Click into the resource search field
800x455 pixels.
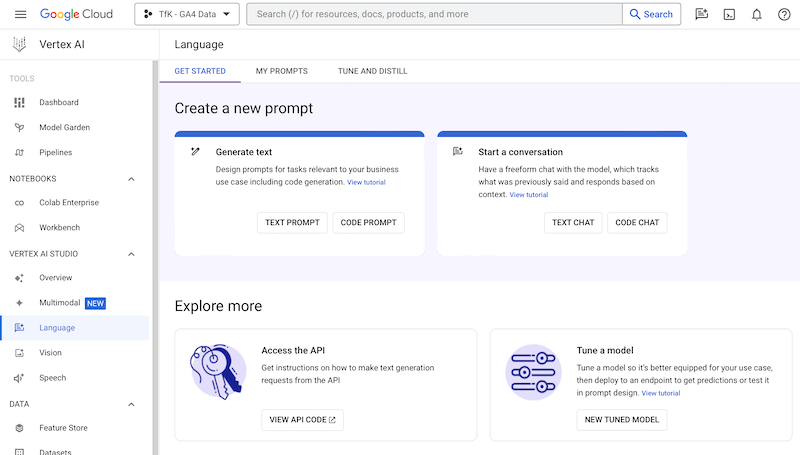click(x=435, y=14)
